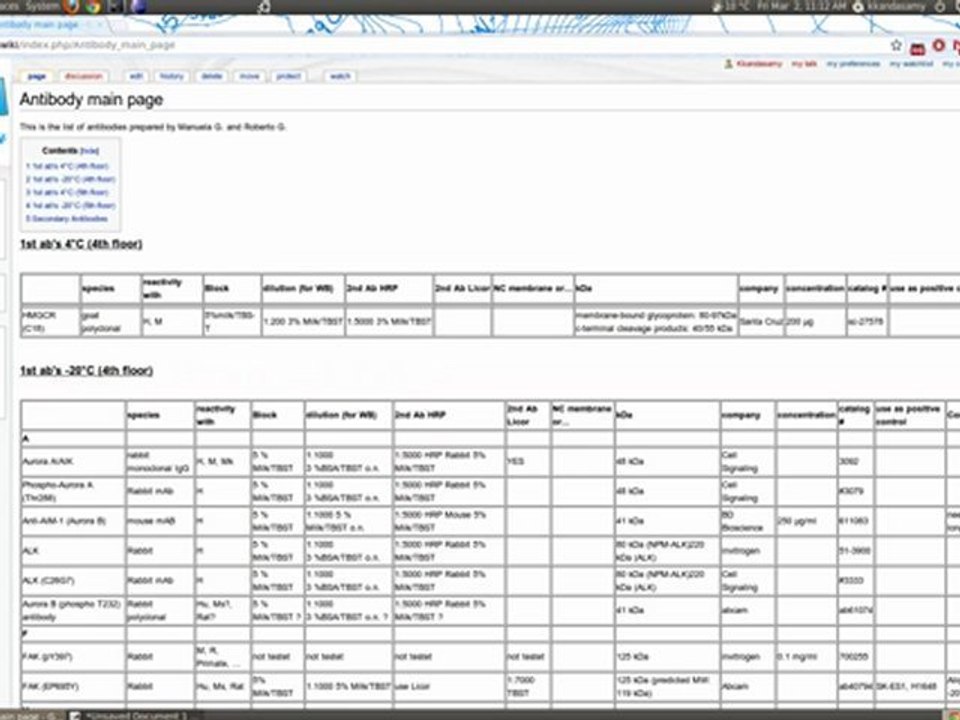The height and width of the screenshot is (720, 960).
Task: Open the terminal launcher in top panel
Action: [115, 7]
